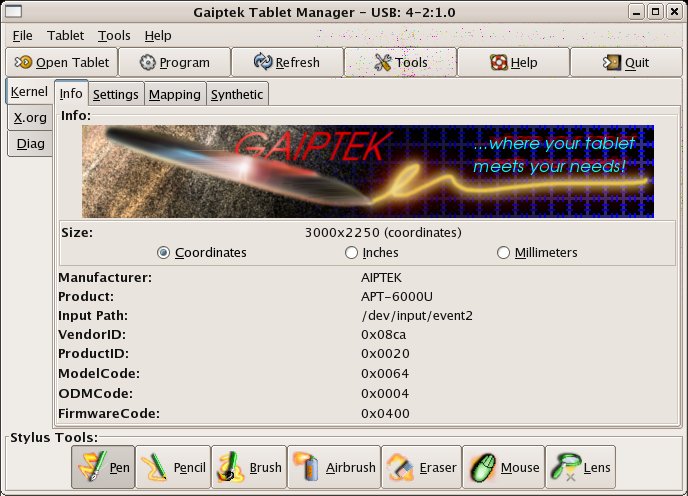Select the Eraser stylus tool
This screenshot has height=496, width=688.
click(422, 467)
